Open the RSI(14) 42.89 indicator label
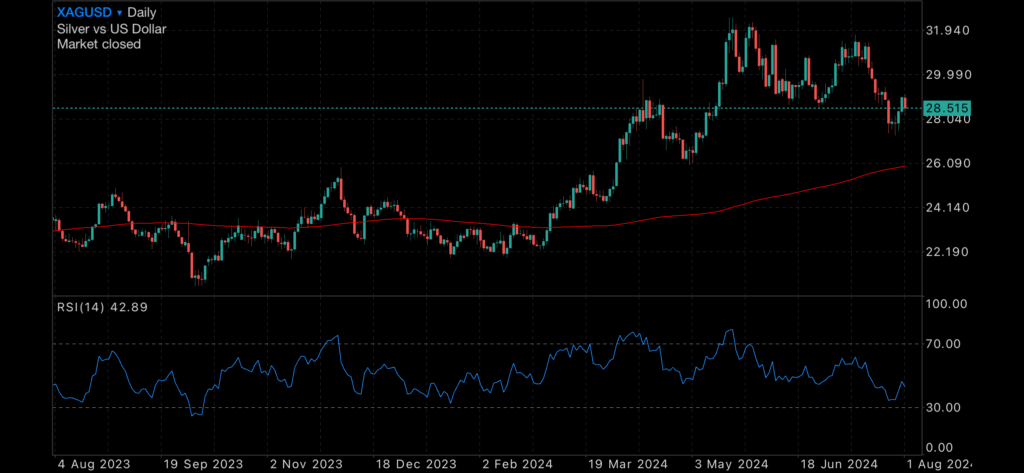This screenshot has height=473, width=1024. [102, 306]
